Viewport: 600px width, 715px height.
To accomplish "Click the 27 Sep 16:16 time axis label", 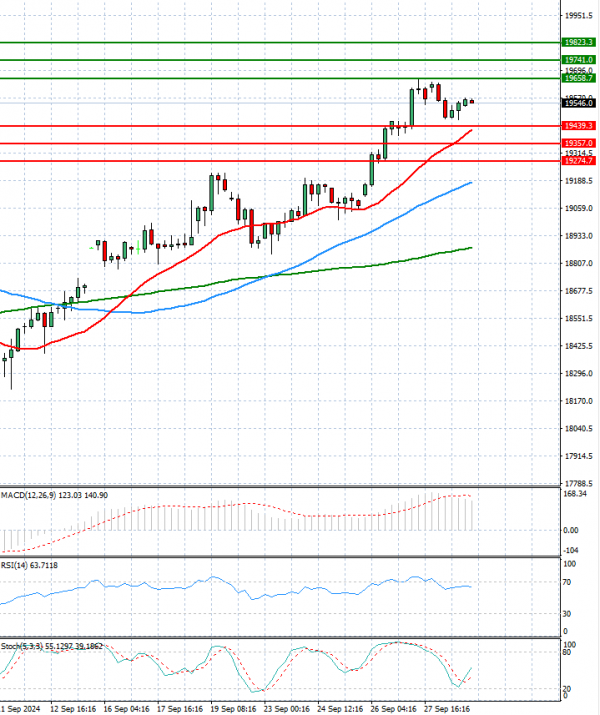I will tap(447, 709).
